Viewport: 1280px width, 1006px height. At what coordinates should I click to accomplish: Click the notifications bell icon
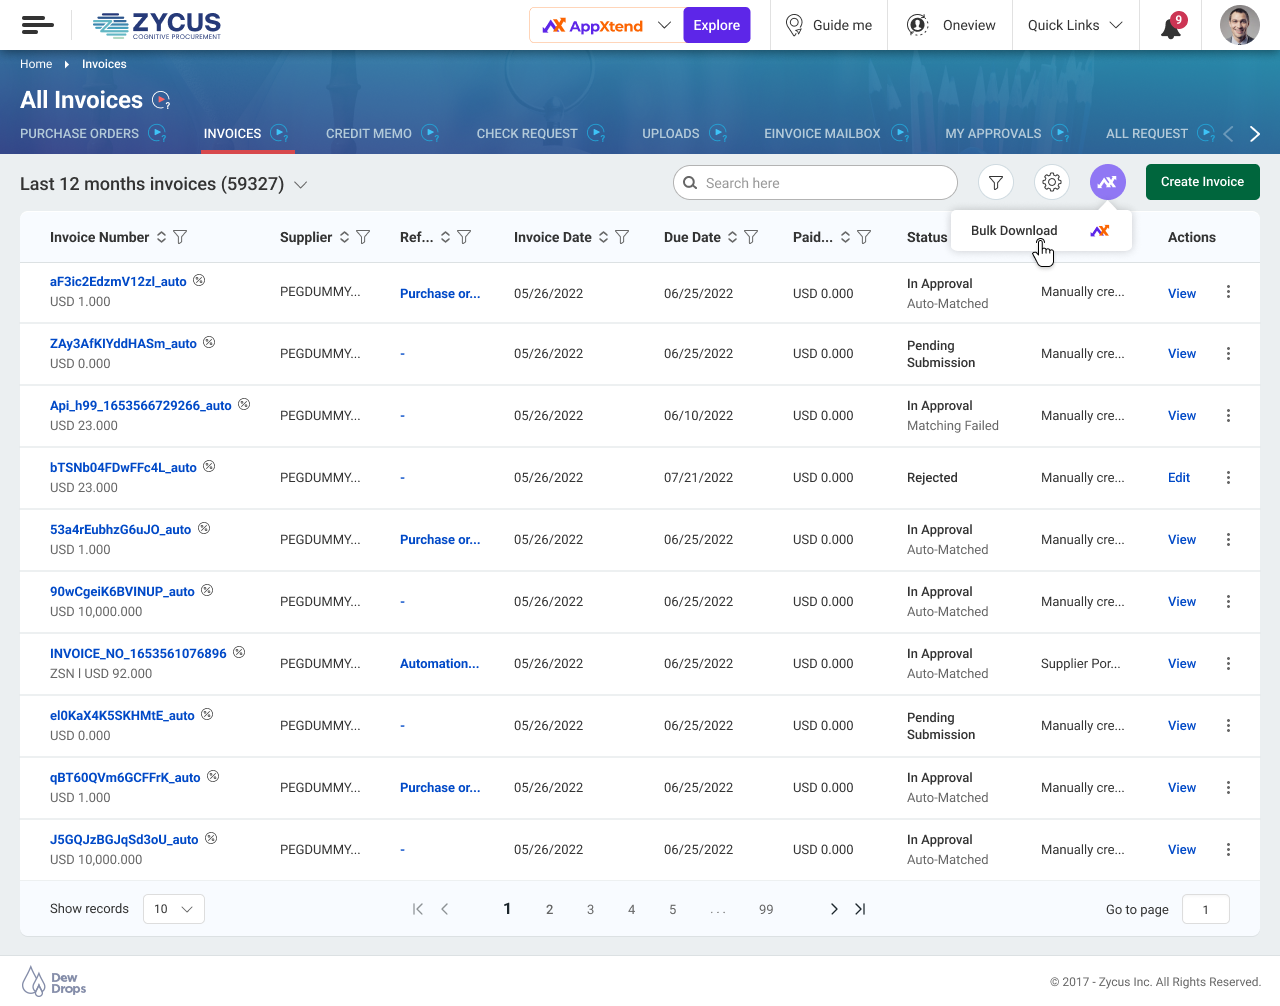[x=1171, y=27]
